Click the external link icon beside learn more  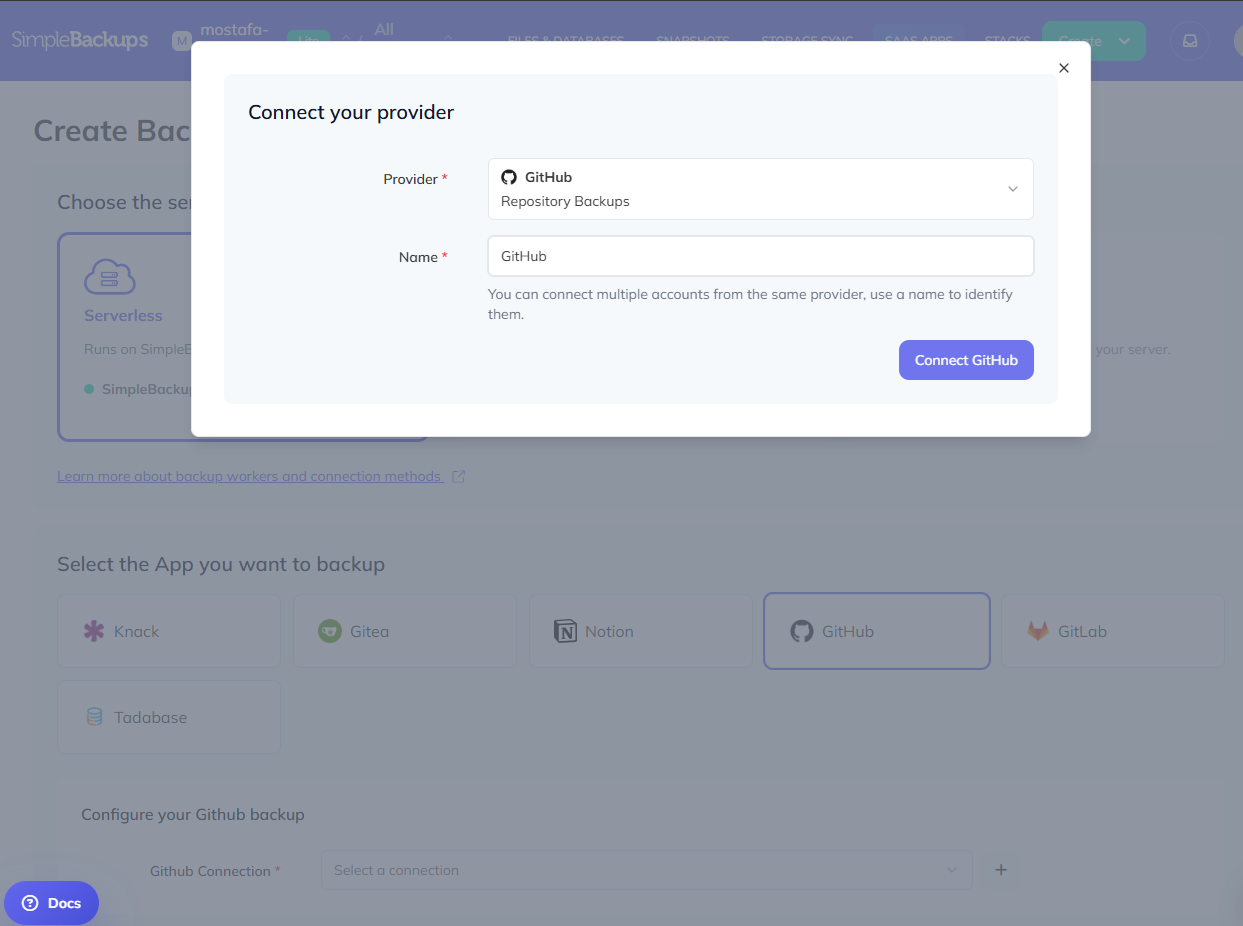[459, 476]
